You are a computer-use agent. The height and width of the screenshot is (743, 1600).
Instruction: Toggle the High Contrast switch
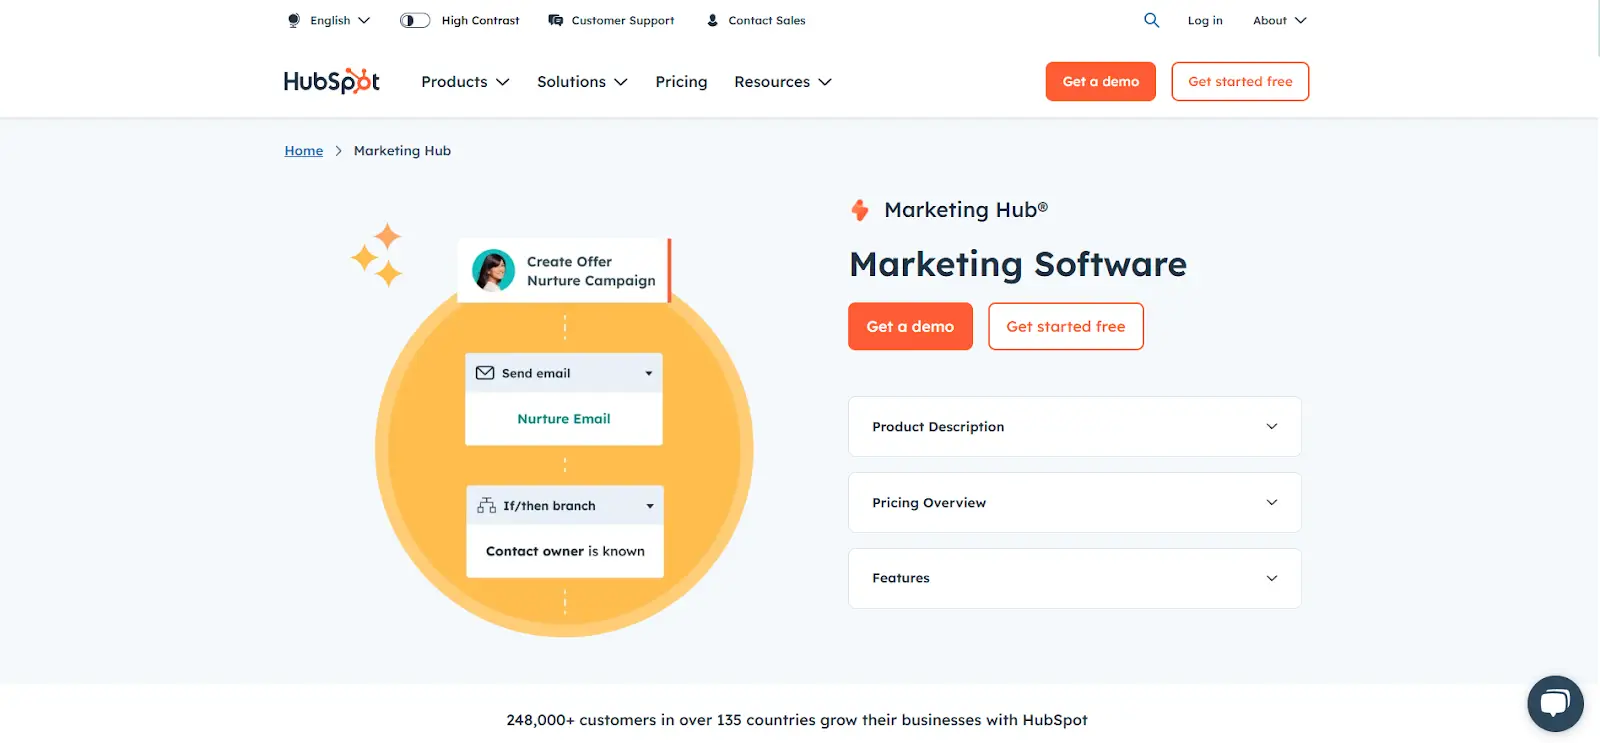(x=415, y=20)
